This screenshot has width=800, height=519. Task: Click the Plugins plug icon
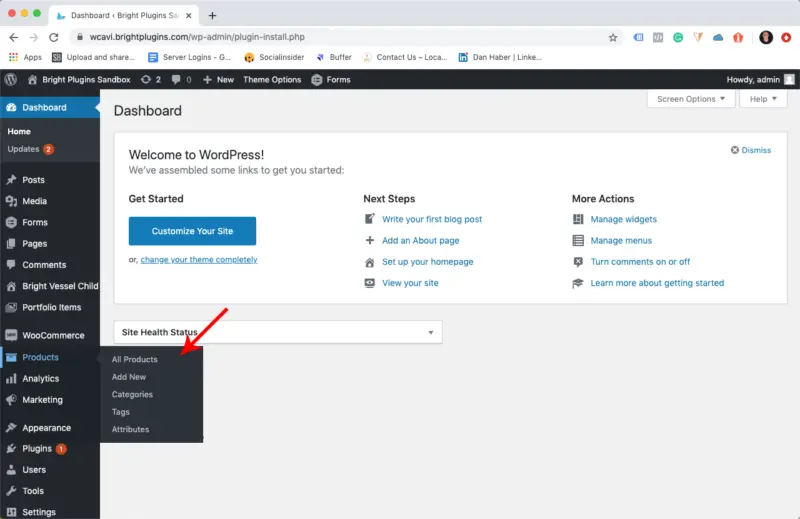click(11, 449)
